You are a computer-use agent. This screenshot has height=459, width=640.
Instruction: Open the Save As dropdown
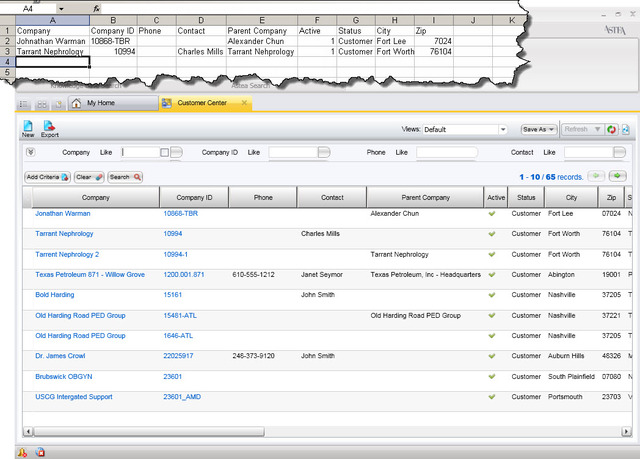click(x=539, y=129)
